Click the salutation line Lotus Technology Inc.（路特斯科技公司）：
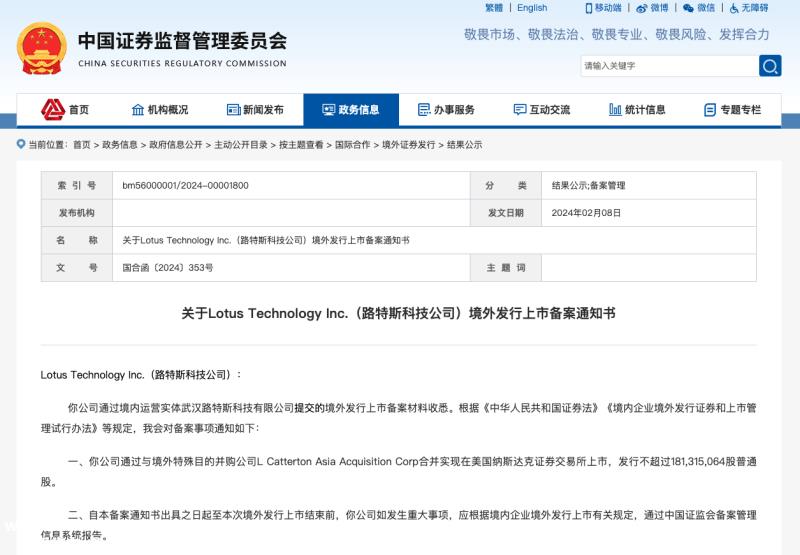The height and width of the screenshot is (555, 800). coord(141,375)
